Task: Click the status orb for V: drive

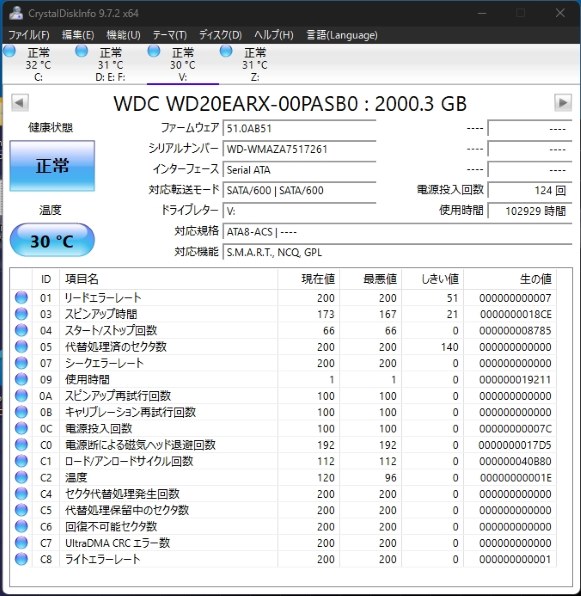Action: (154, 51)
